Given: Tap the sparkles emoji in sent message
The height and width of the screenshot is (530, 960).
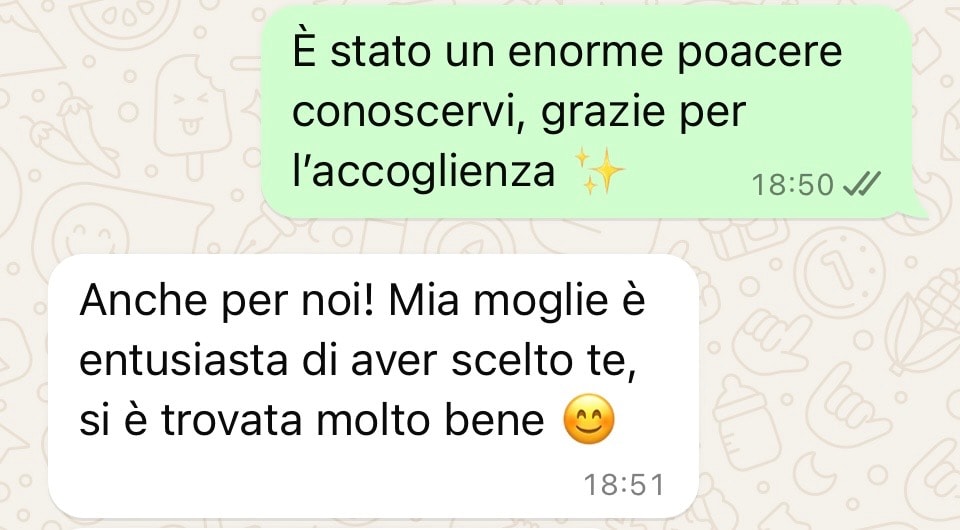Looking at the screenshot, I should point(599,172).
